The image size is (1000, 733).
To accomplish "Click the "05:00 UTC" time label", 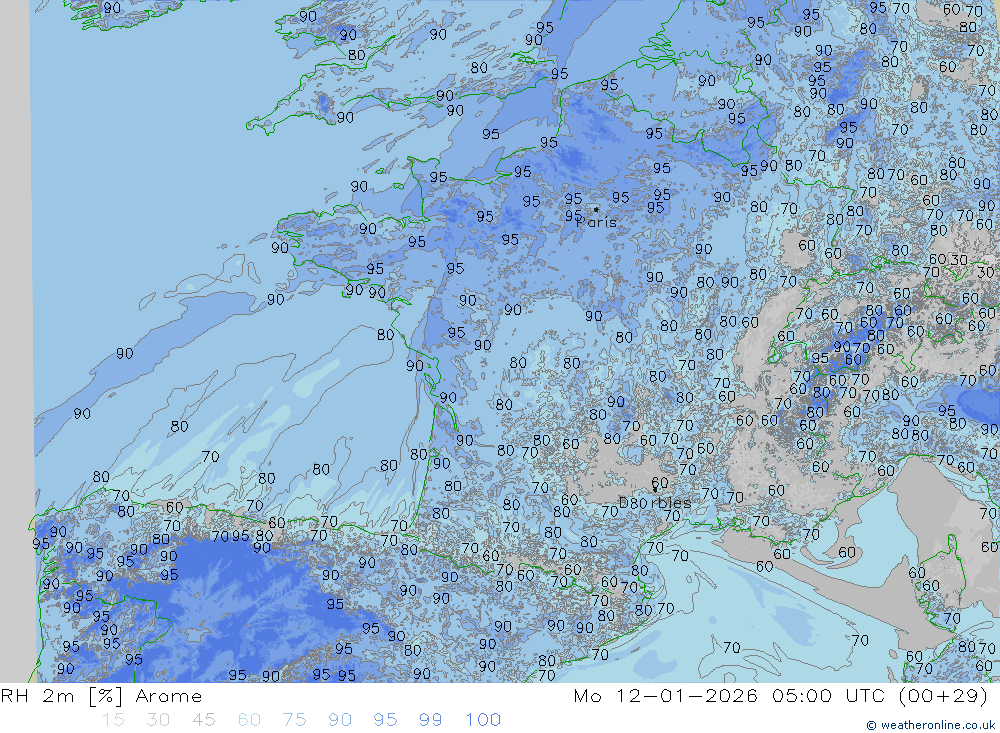I will [x=830, y=695].
